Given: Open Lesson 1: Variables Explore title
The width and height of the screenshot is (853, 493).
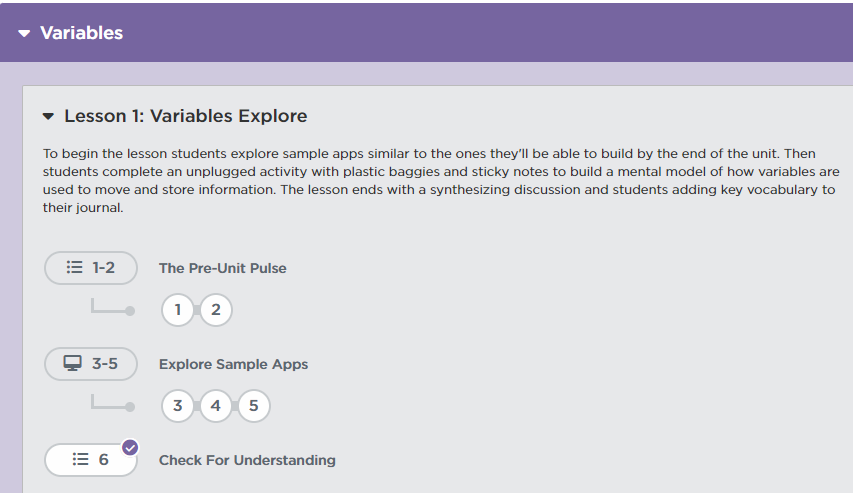Looking at the screenshot, I should [185, 116].
